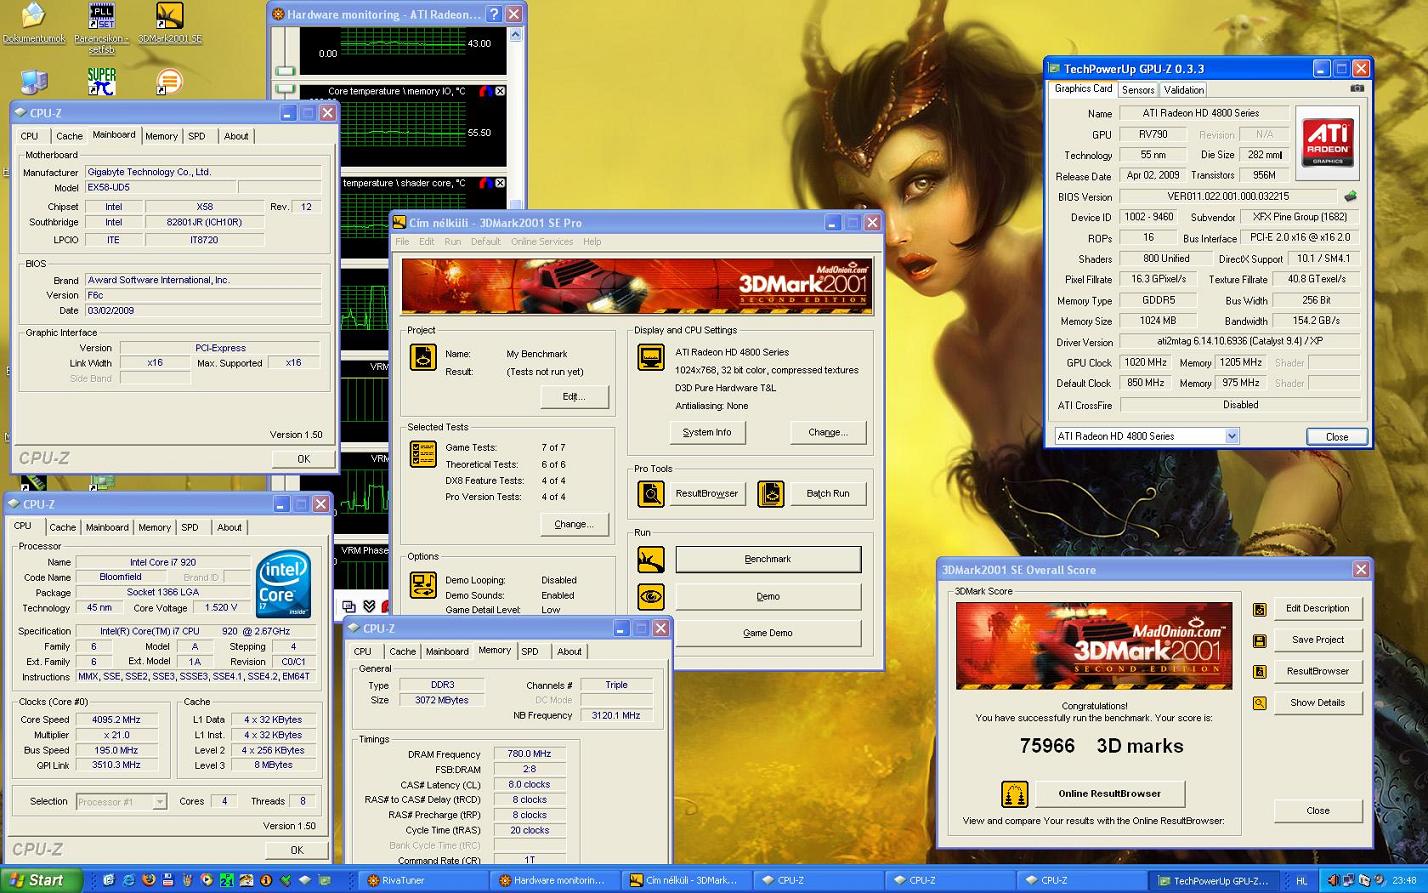
Task: Click the Hardware monitoring help button
Action: (x=494, y=14)
